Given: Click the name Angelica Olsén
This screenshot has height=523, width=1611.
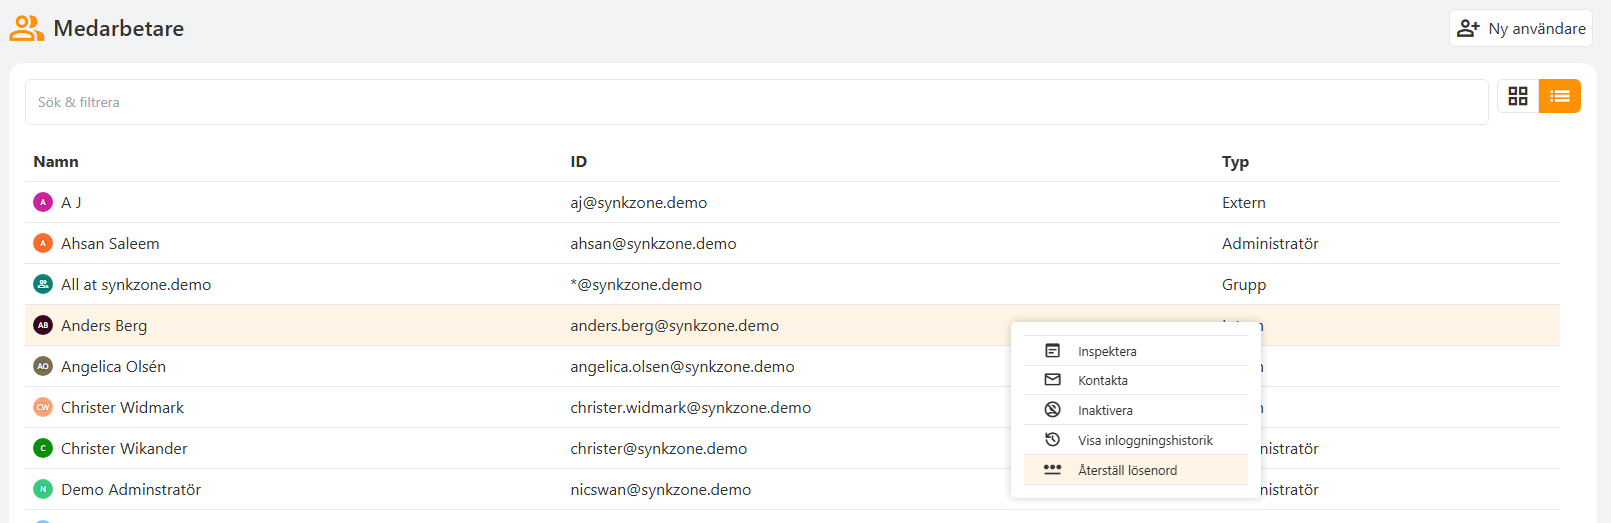Looking at the screenshot, I should [x=113, y=366].
